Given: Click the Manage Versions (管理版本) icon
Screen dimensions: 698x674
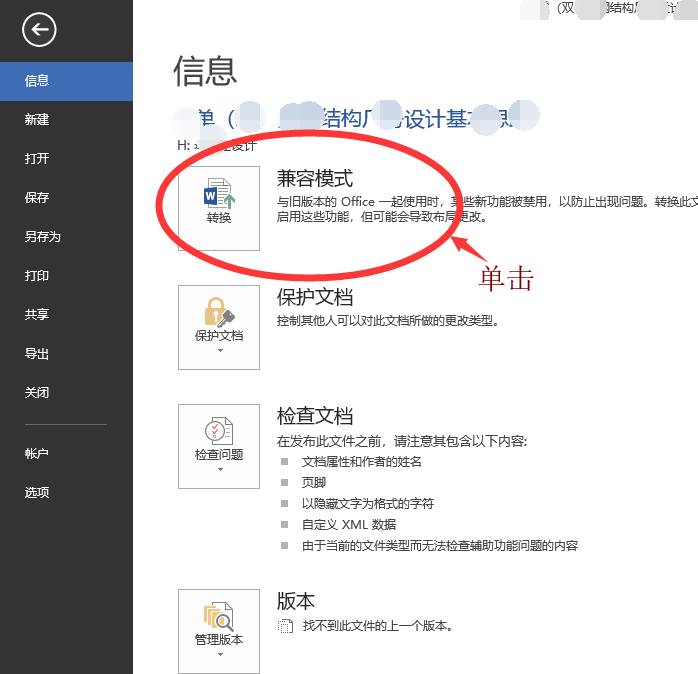Looking at the screenshot, I should pyautogui.click(x=219, y=617).
